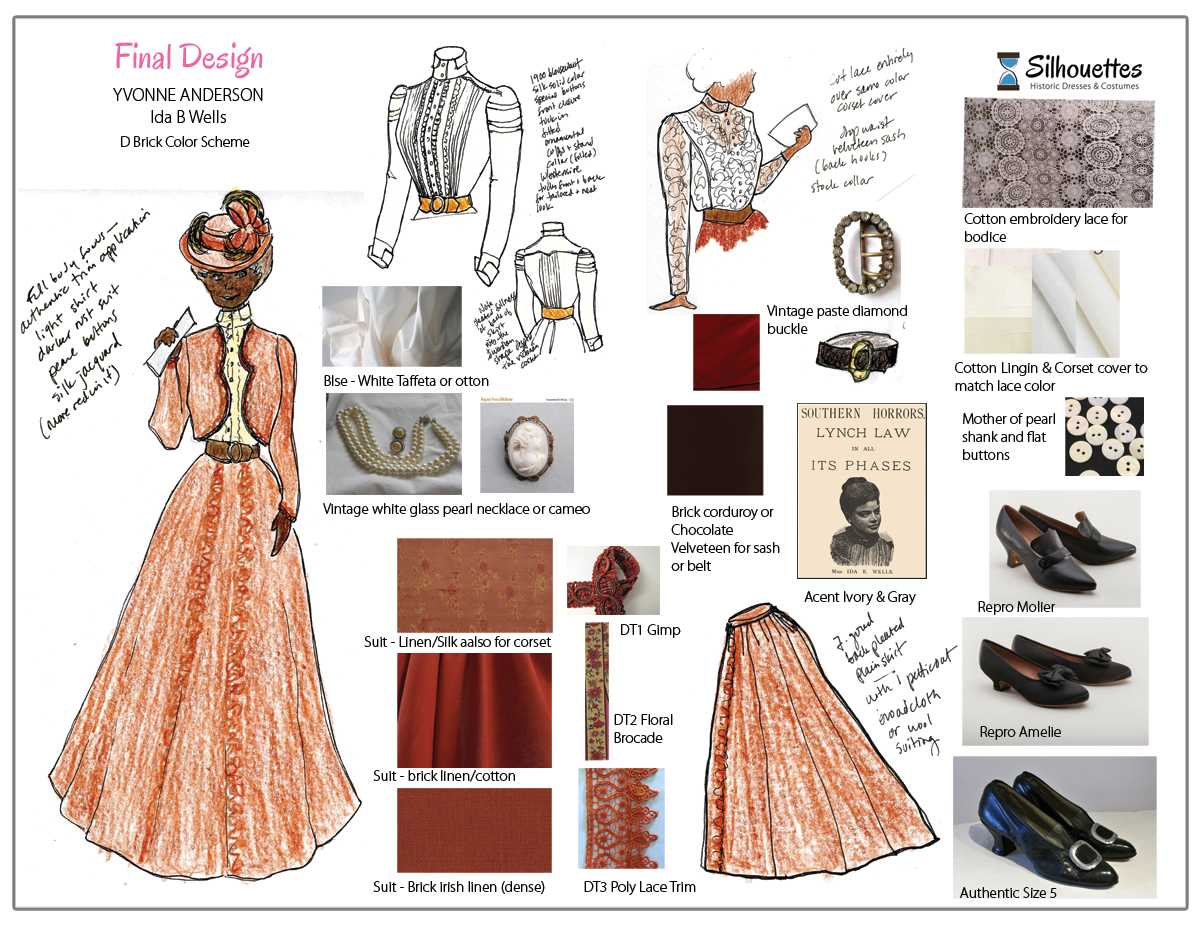Viewport: 1200px width, 927px height.
Task: Click the "Suit - brick linen/cotton" caption
Action: (x=444, y=776)
